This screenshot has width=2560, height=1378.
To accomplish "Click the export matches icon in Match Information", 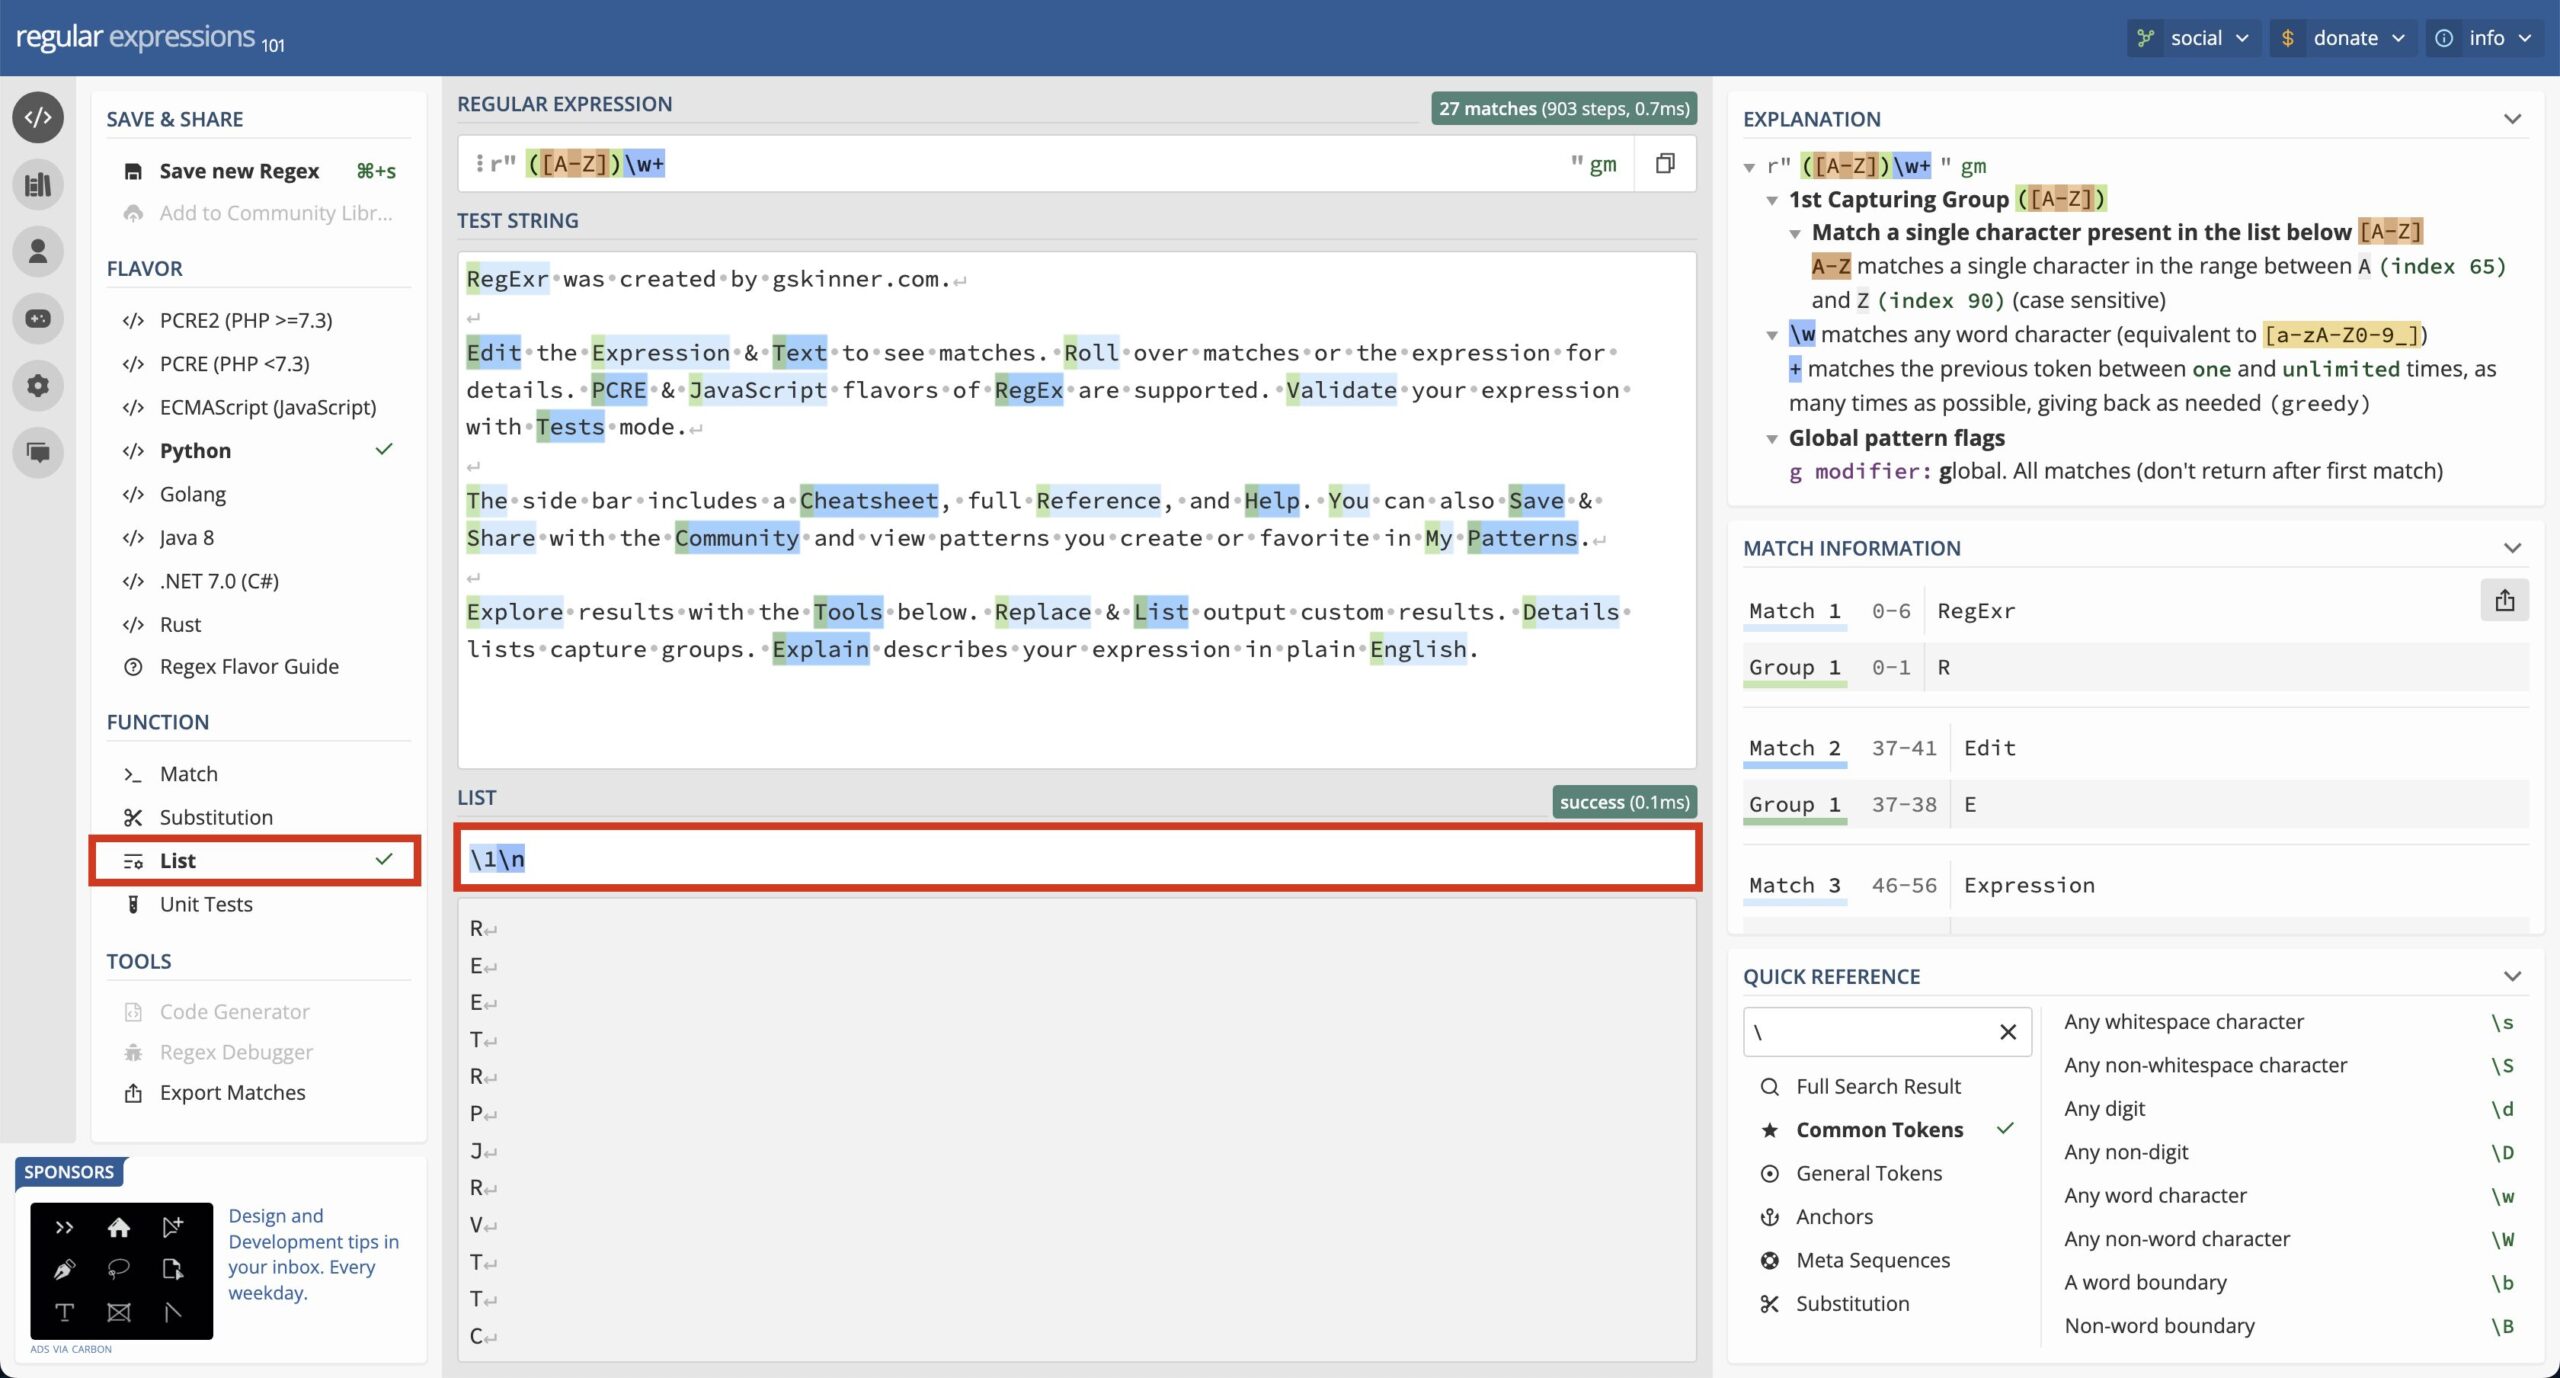I will [2504, 600].
